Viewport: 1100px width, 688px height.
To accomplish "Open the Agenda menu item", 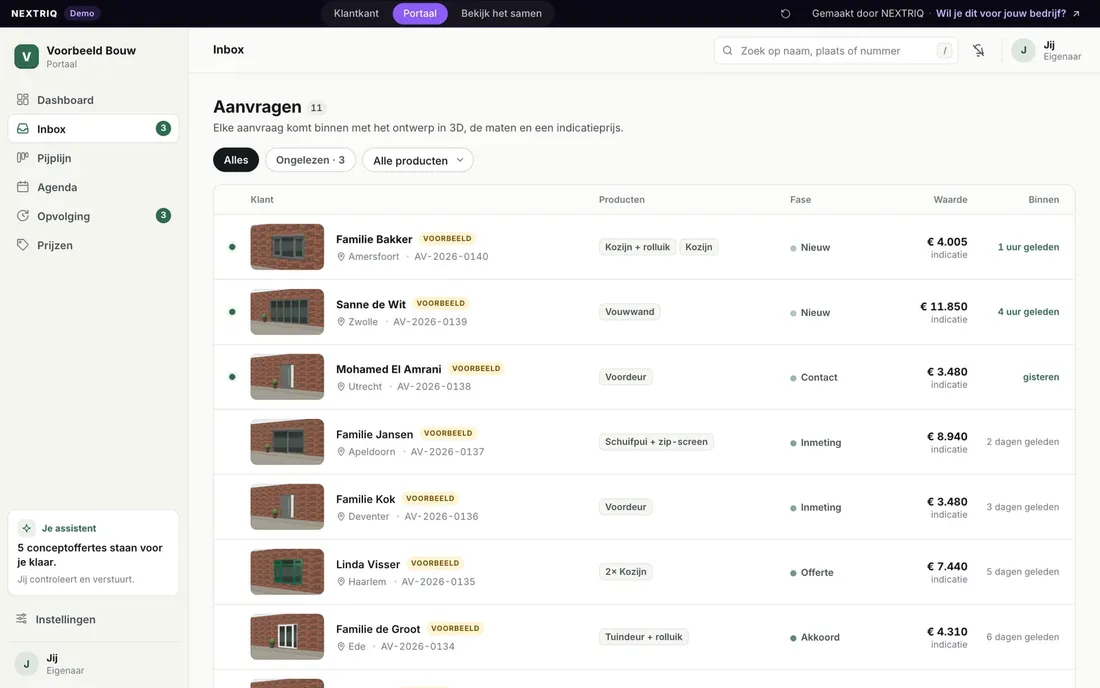I will (93, 187).
